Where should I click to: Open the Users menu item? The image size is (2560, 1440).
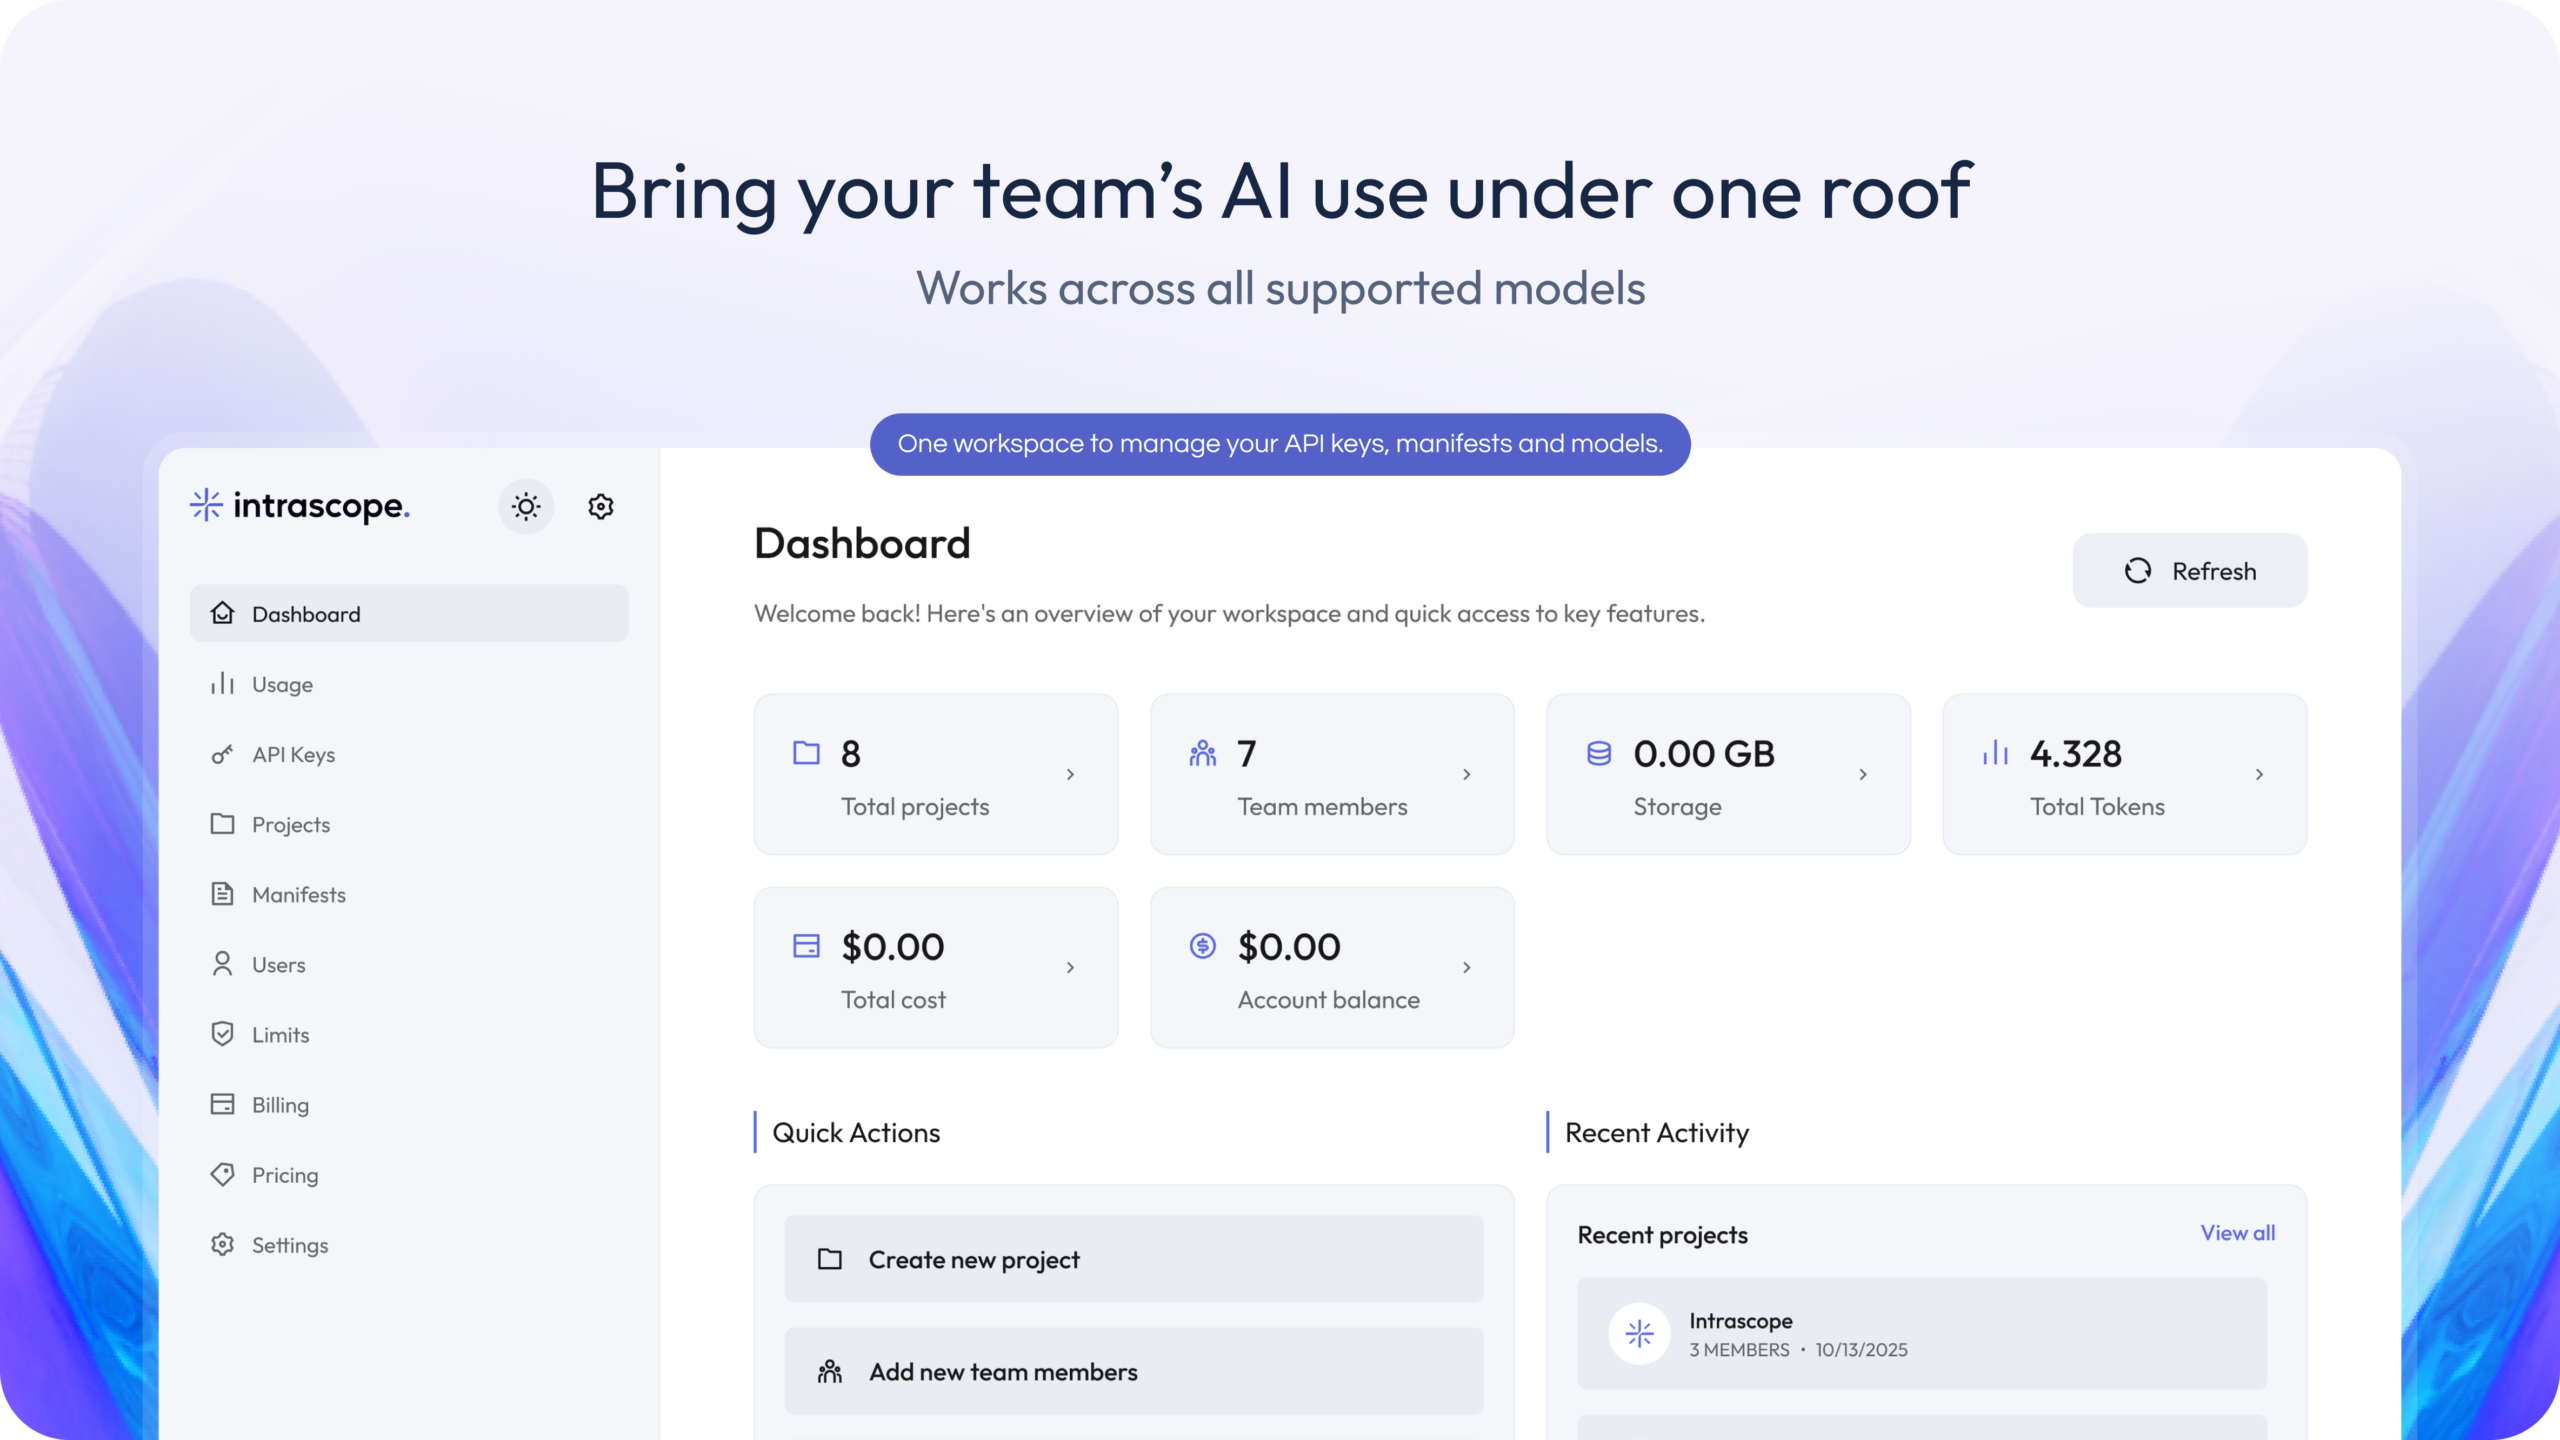(278, 964)
